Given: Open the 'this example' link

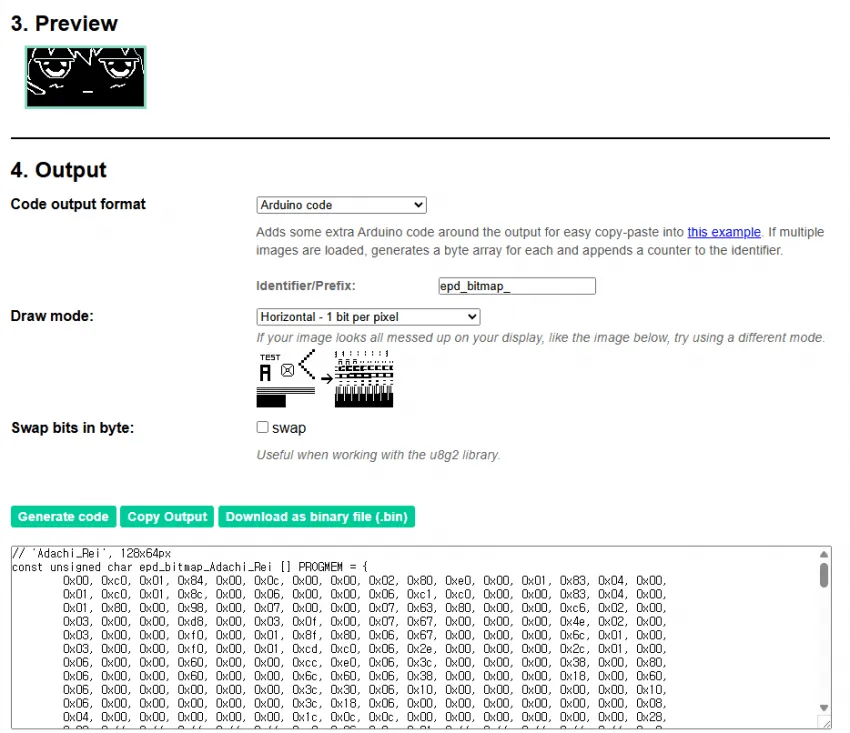Looking at the screenshot, I should [x=724, y=232].
